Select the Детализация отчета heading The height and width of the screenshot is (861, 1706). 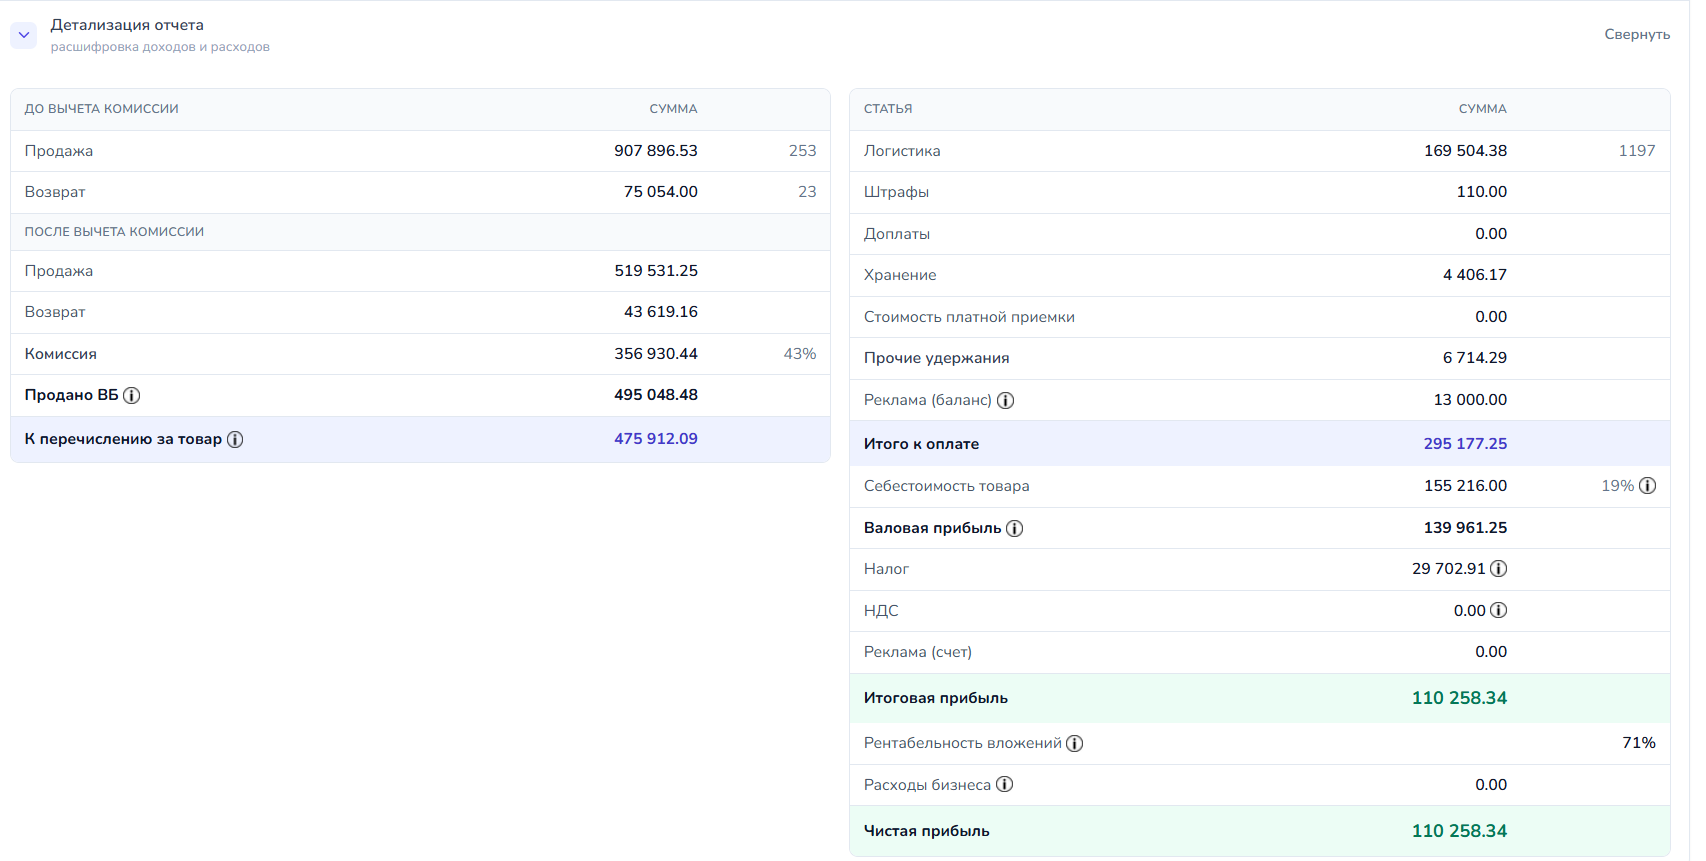point(127,25)
